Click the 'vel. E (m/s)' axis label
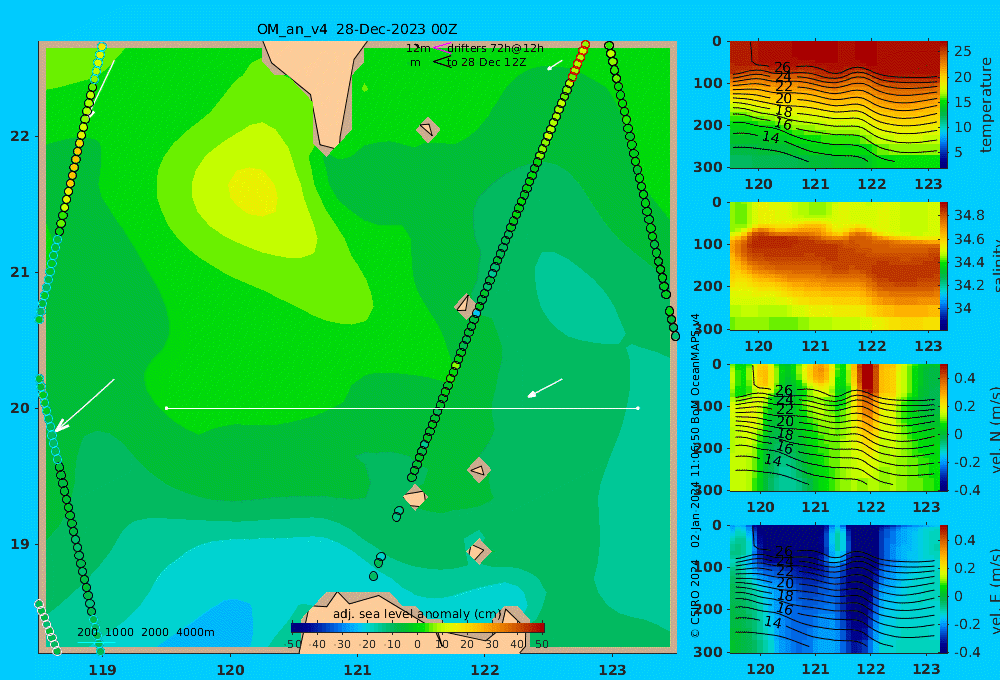This screenshot has height=680, width=1000. (x=994, y=590)
